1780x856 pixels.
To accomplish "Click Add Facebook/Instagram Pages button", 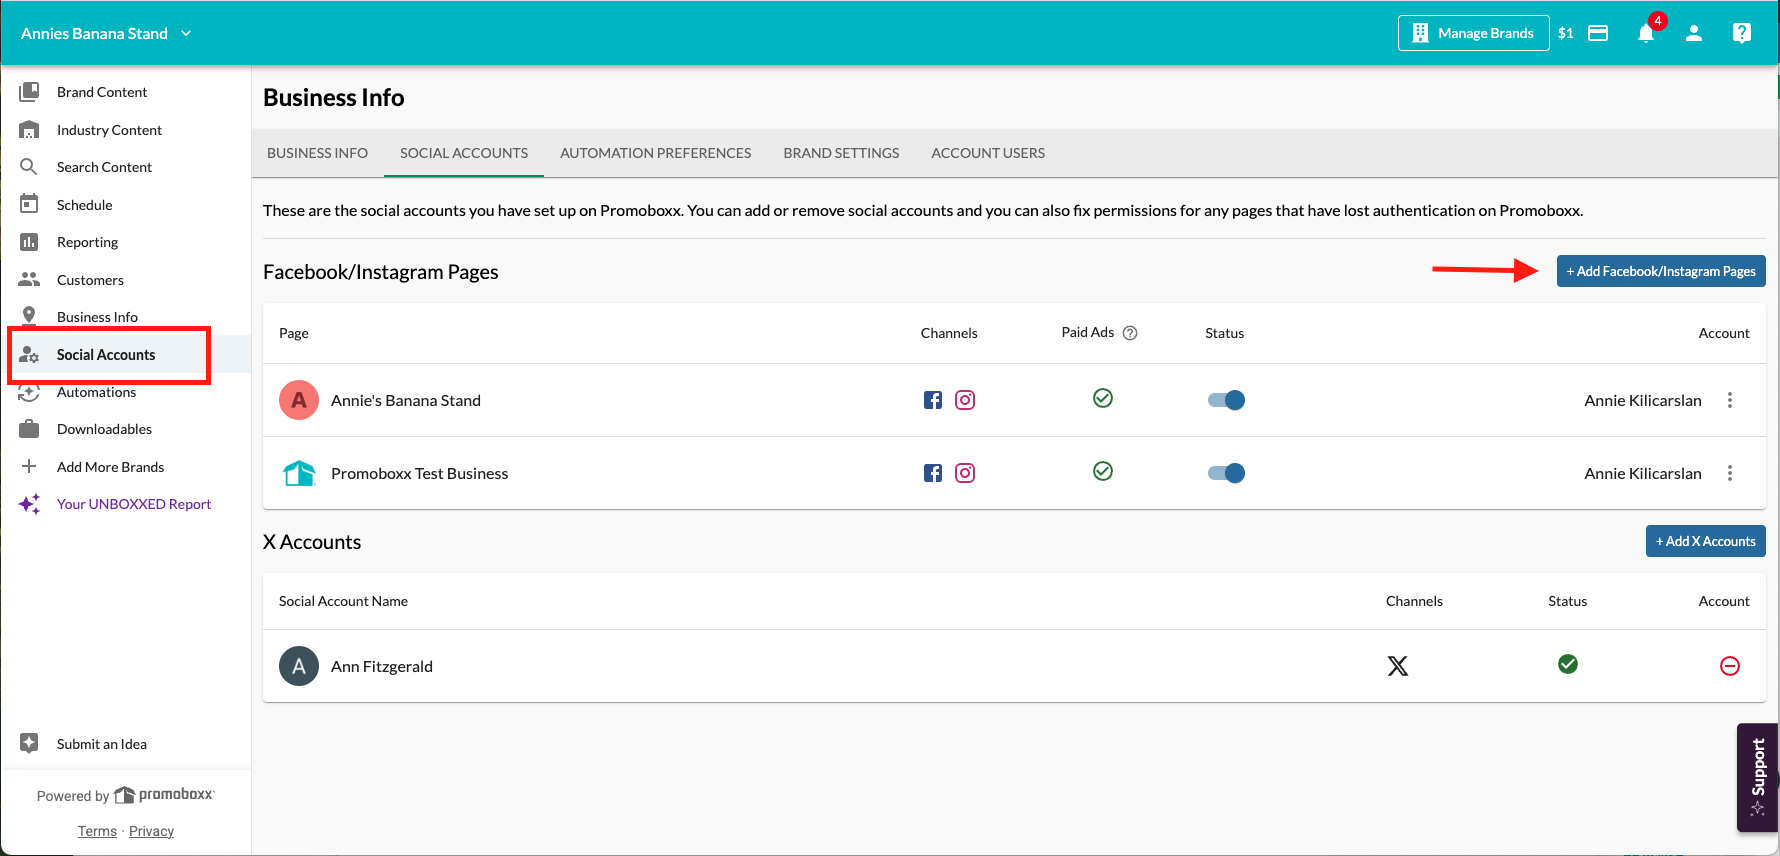I will [1661, 271].
